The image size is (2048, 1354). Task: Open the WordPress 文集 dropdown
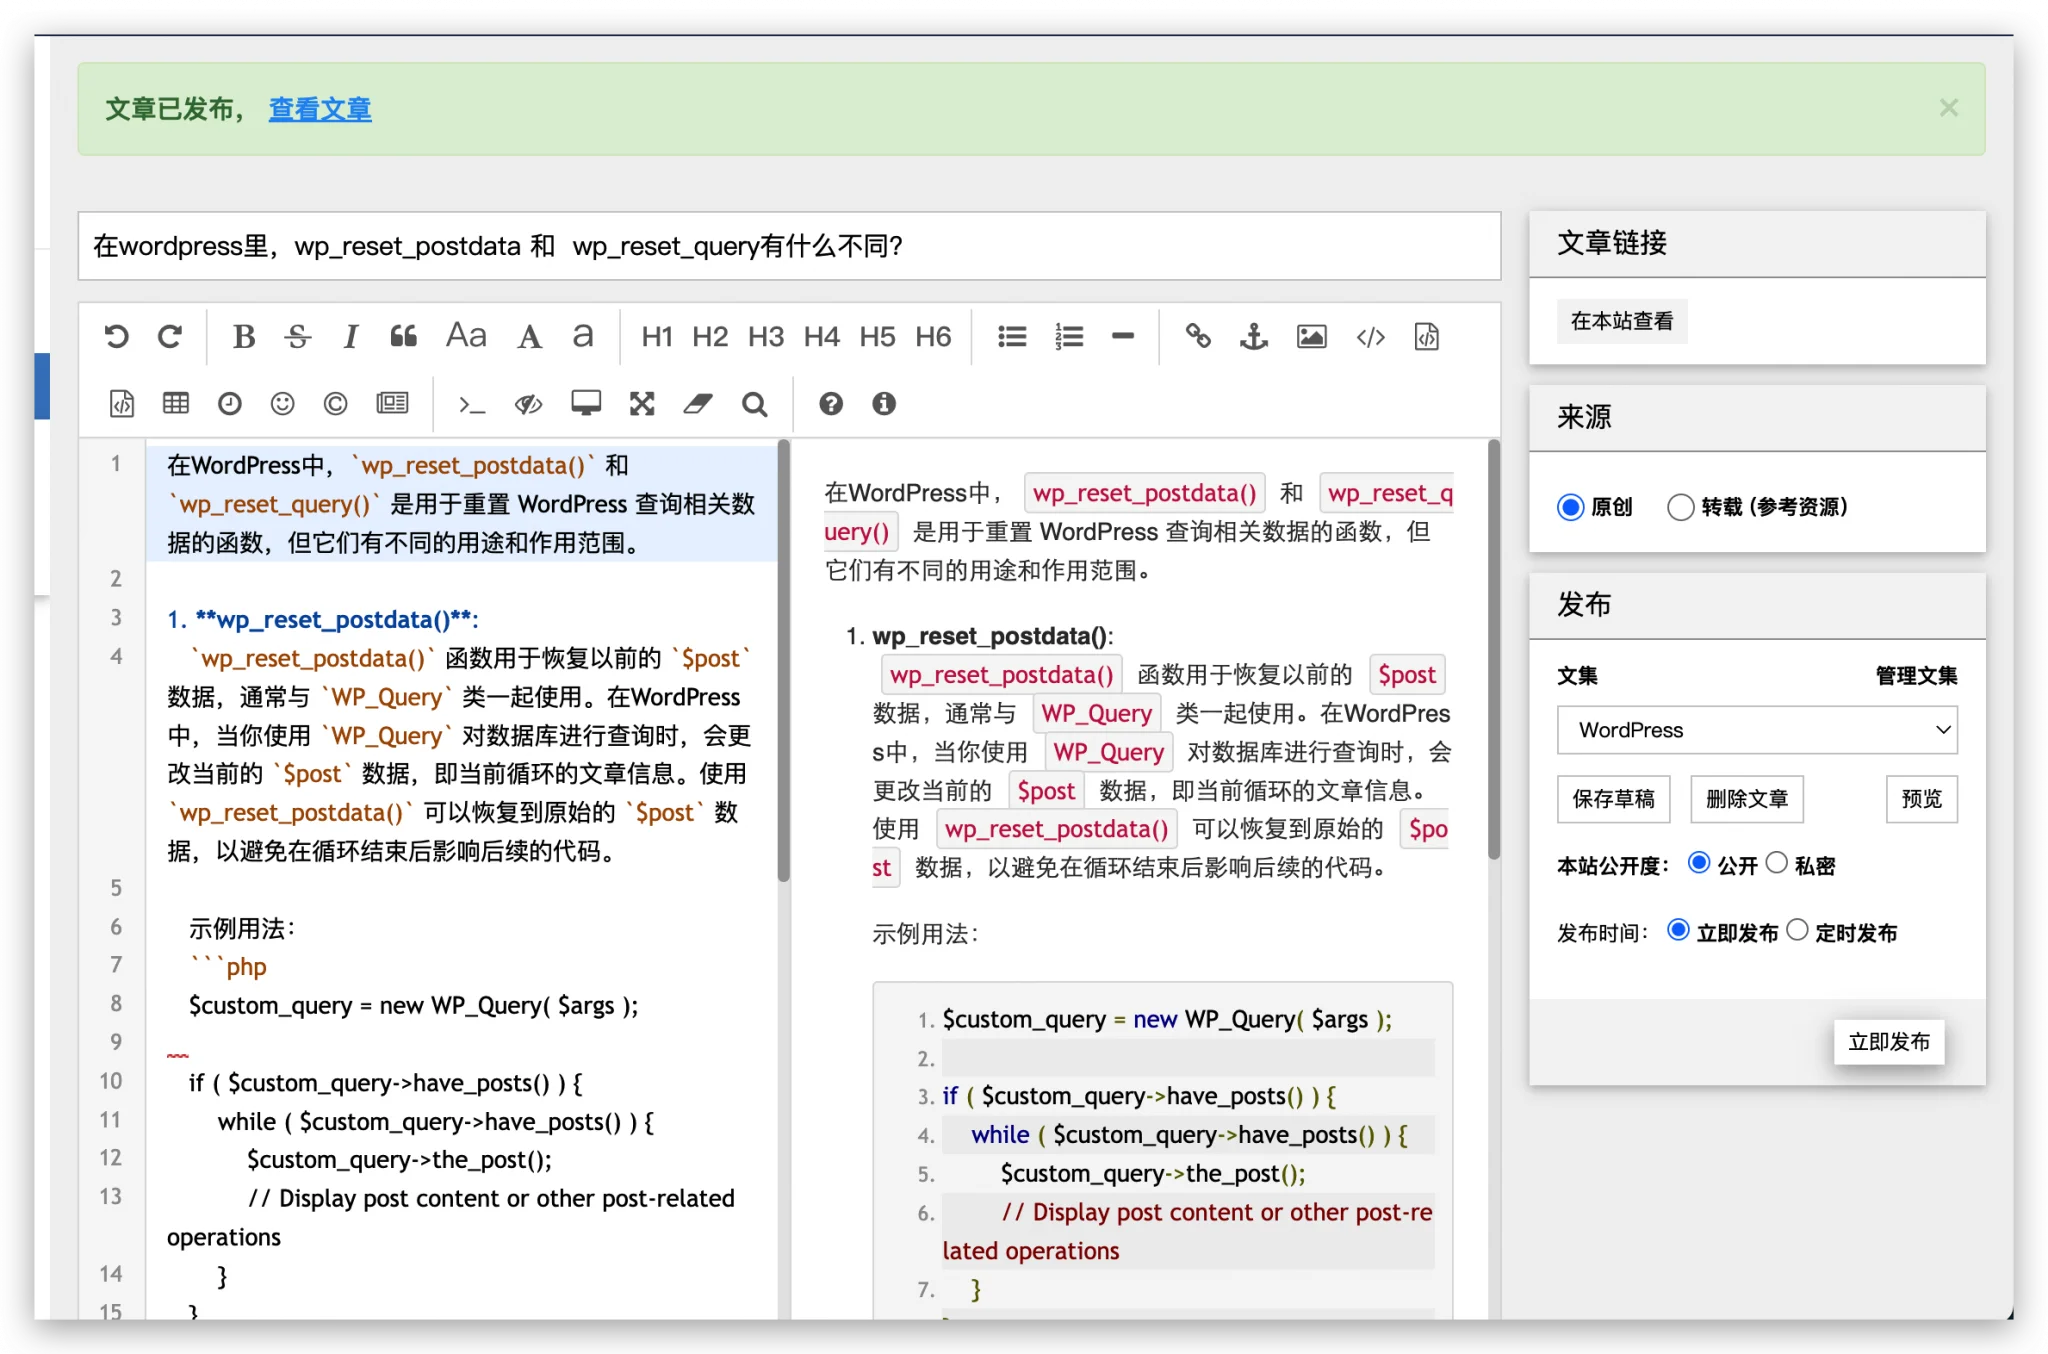(x=1756, y=730)
